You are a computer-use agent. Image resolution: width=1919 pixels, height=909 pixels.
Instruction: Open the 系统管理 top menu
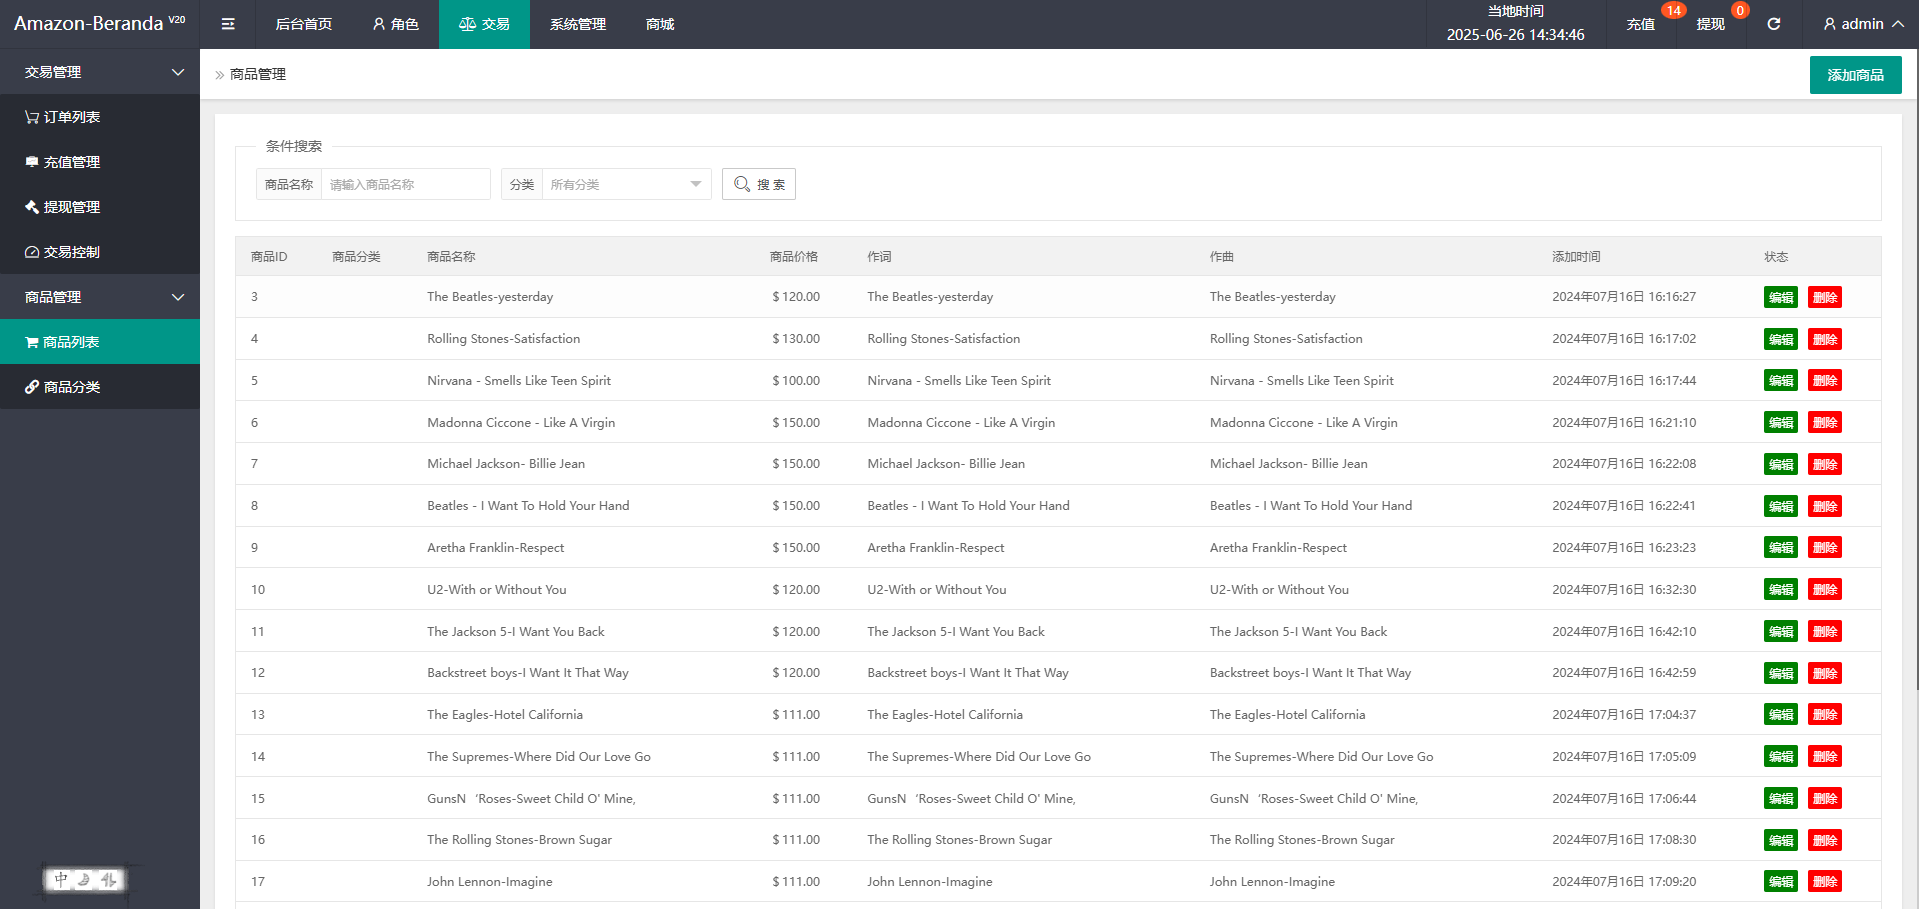(578, 24)
